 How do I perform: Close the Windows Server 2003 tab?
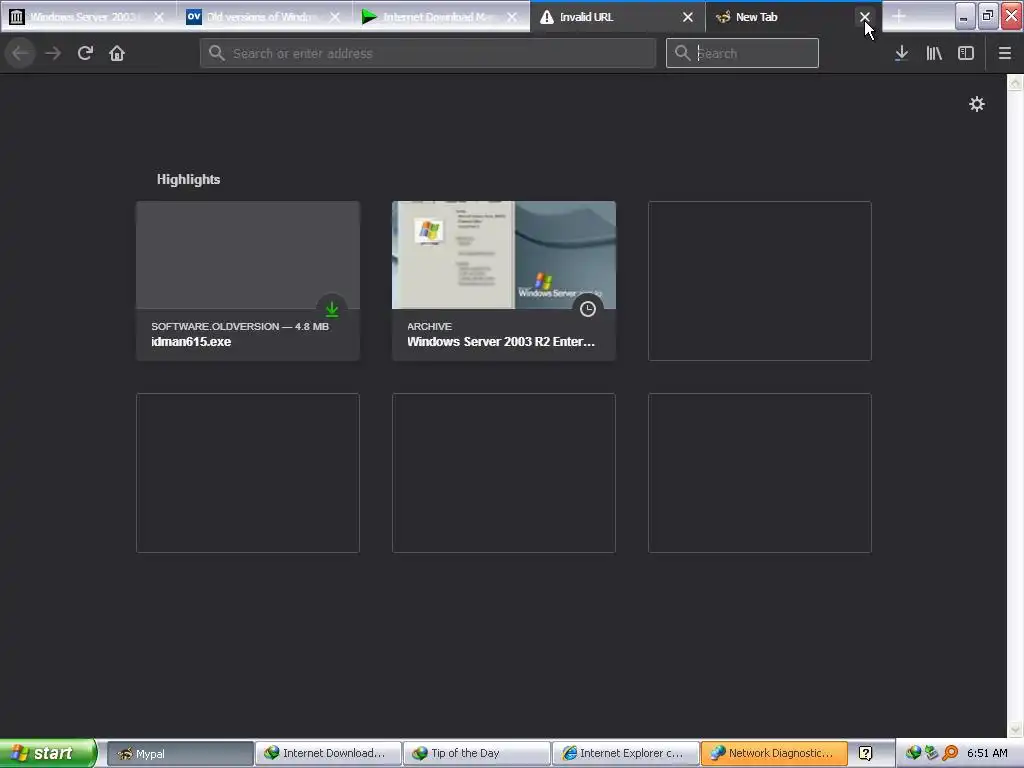tap(159, 17)
